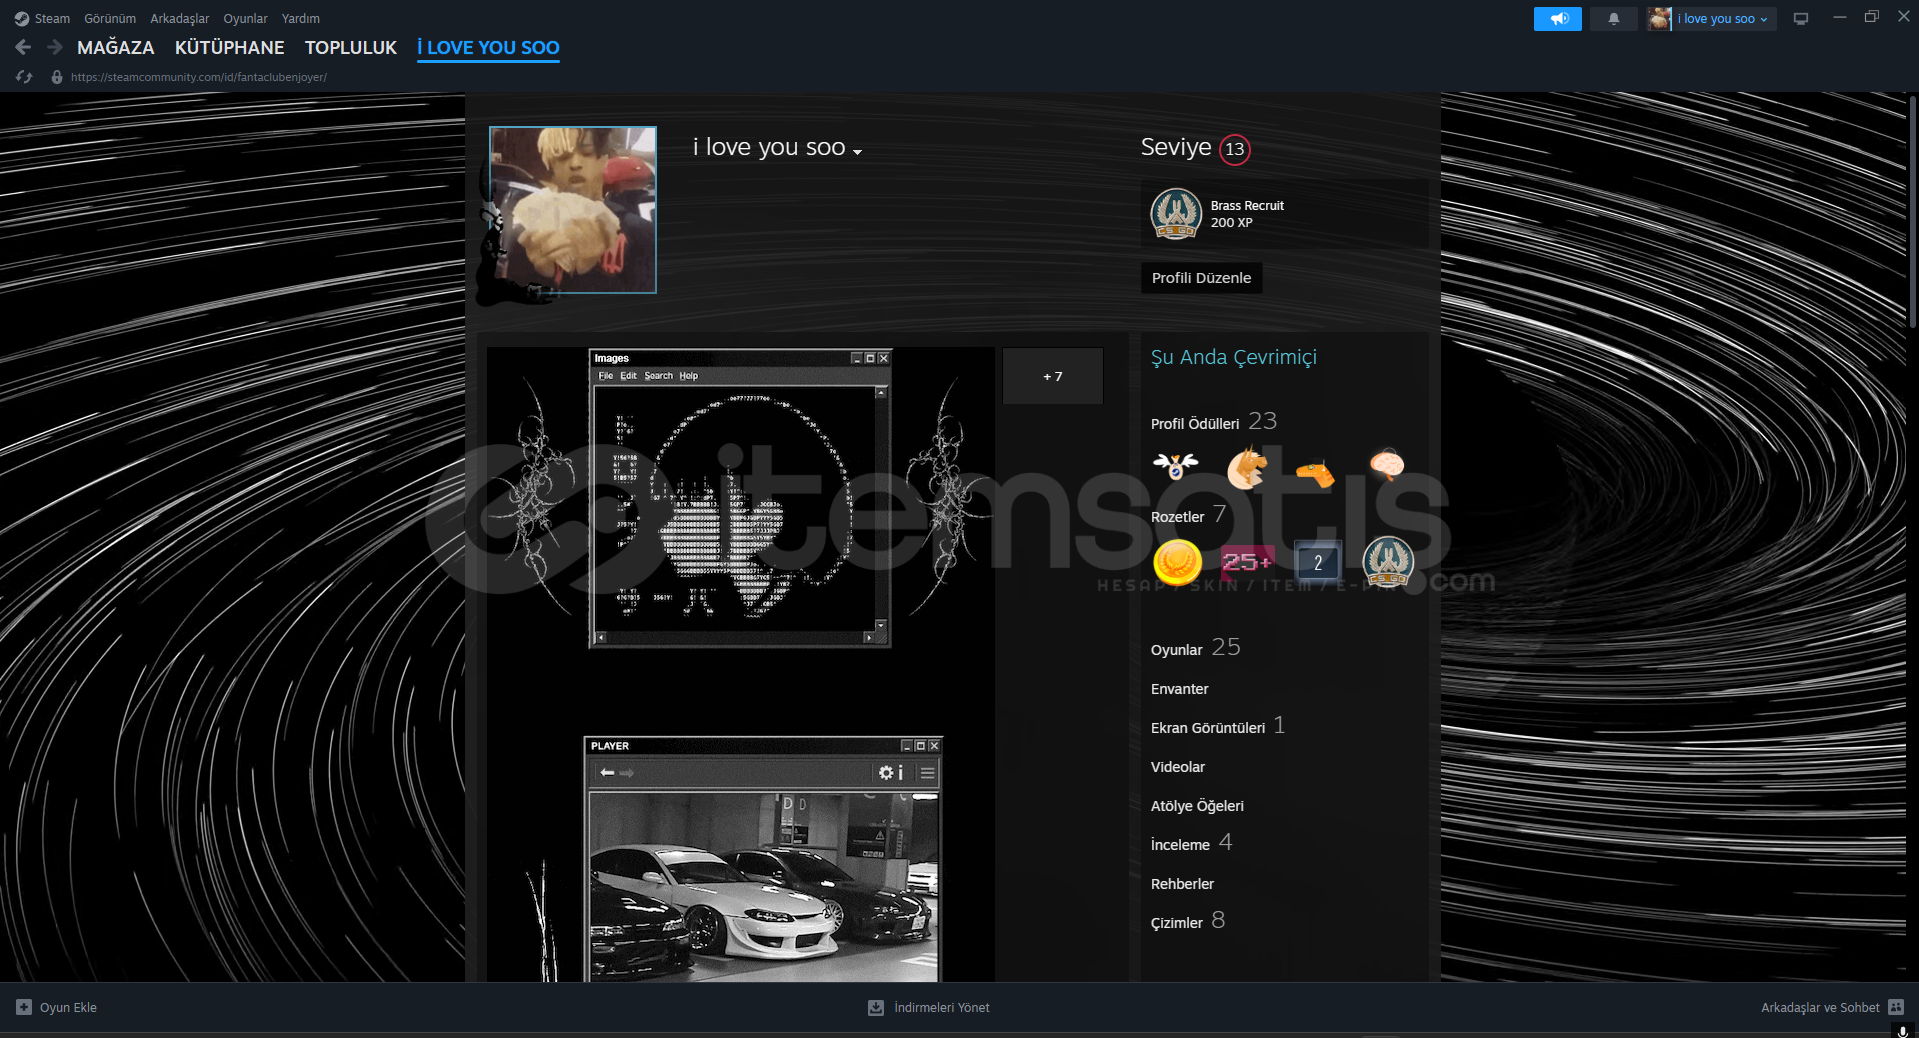Viewport: 1919px width, 1038px height.
Task: Click the Profili Düzenle button
Action: coord(1201,278)
